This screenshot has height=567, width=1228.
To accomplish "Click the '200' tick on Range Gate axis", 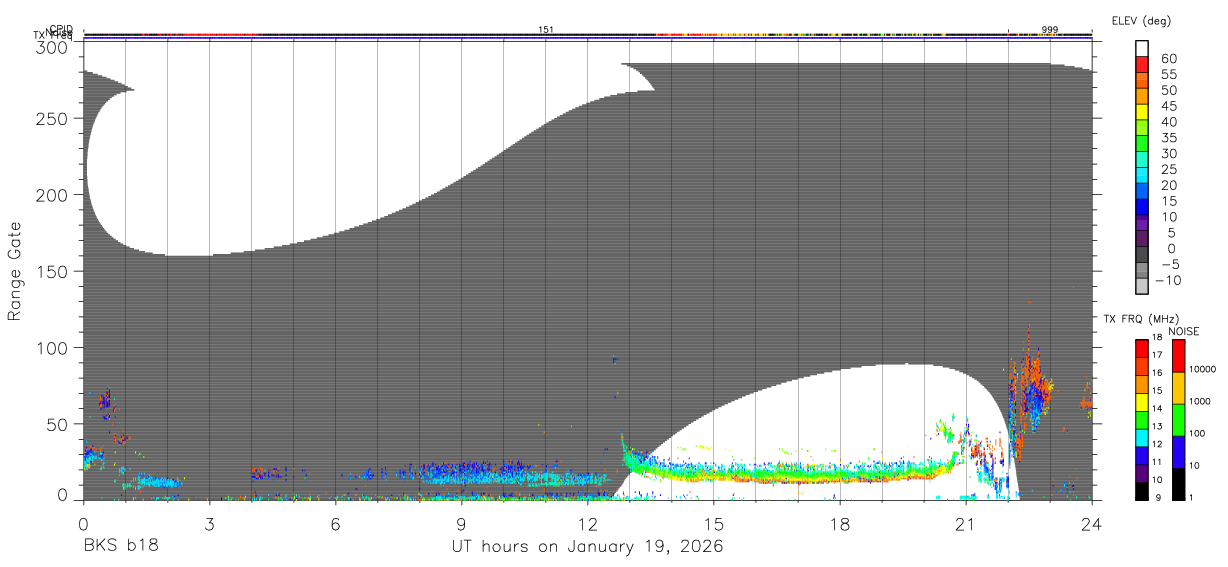I will [52, 195].
